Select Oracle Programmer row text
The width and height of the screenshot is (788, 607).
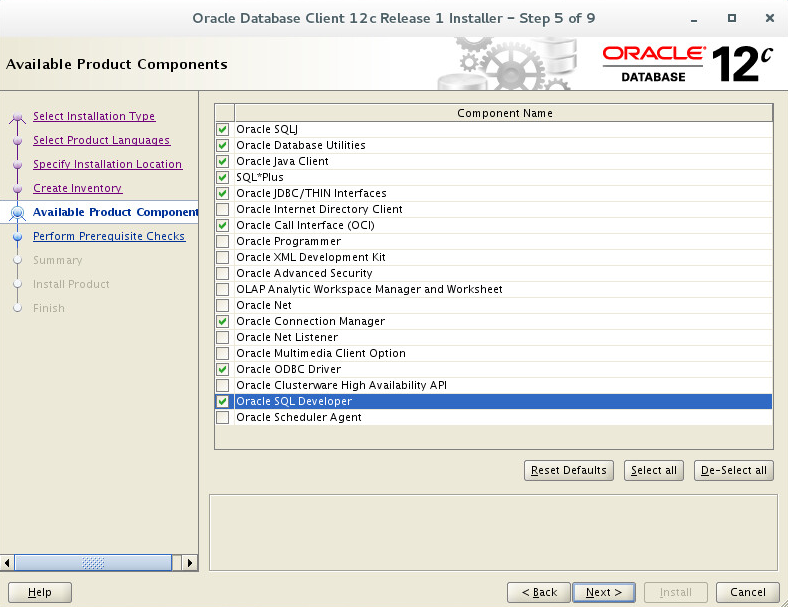pyautogui.click(x=288, y=241)
